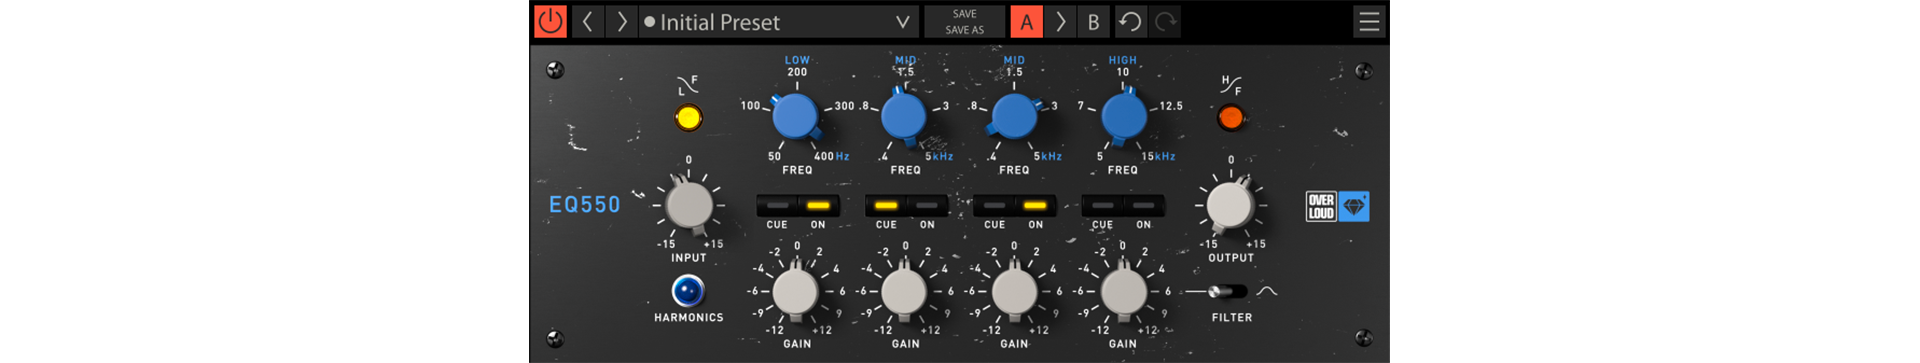1920x363 pixels.
Task: Click the HARMONICS label
Action: pyautogui.click(x=689, y=318)
